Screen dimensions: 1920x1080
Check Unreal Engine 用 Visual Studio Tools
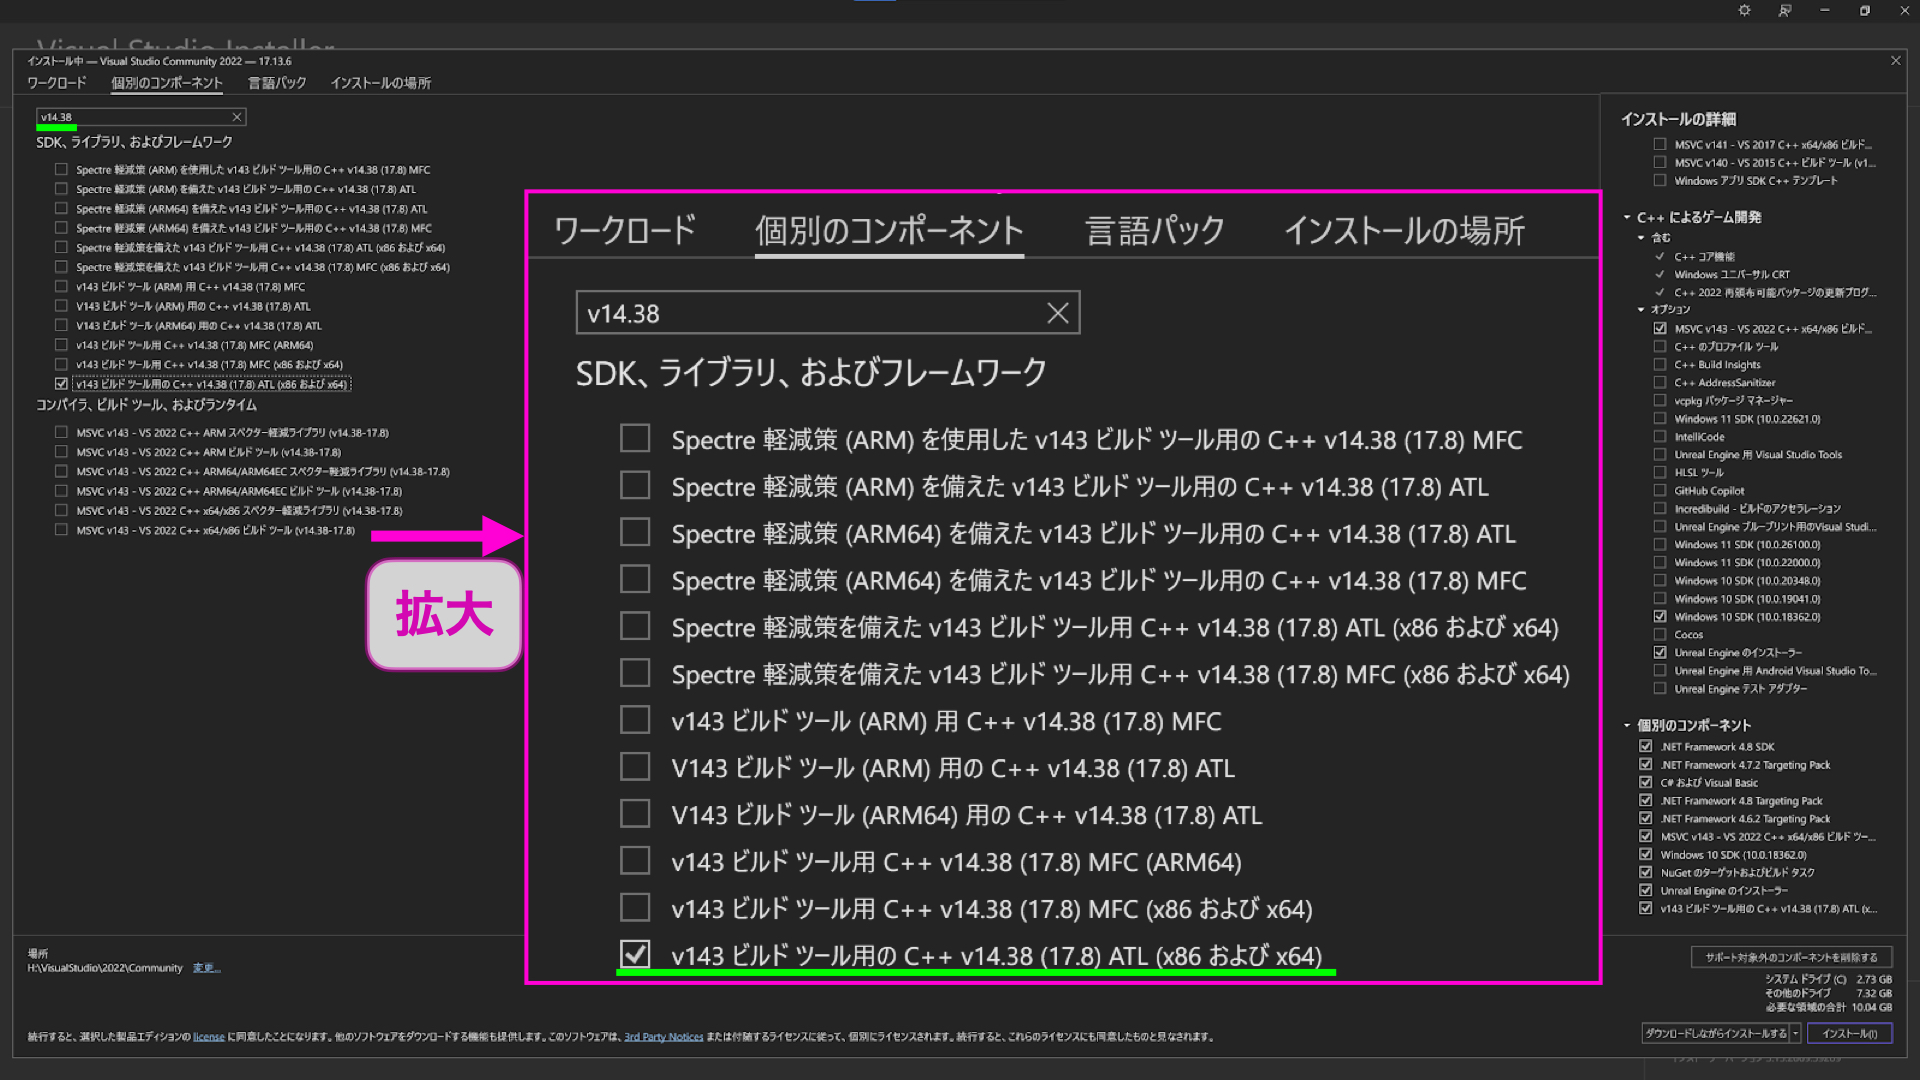pos(1660,454)
